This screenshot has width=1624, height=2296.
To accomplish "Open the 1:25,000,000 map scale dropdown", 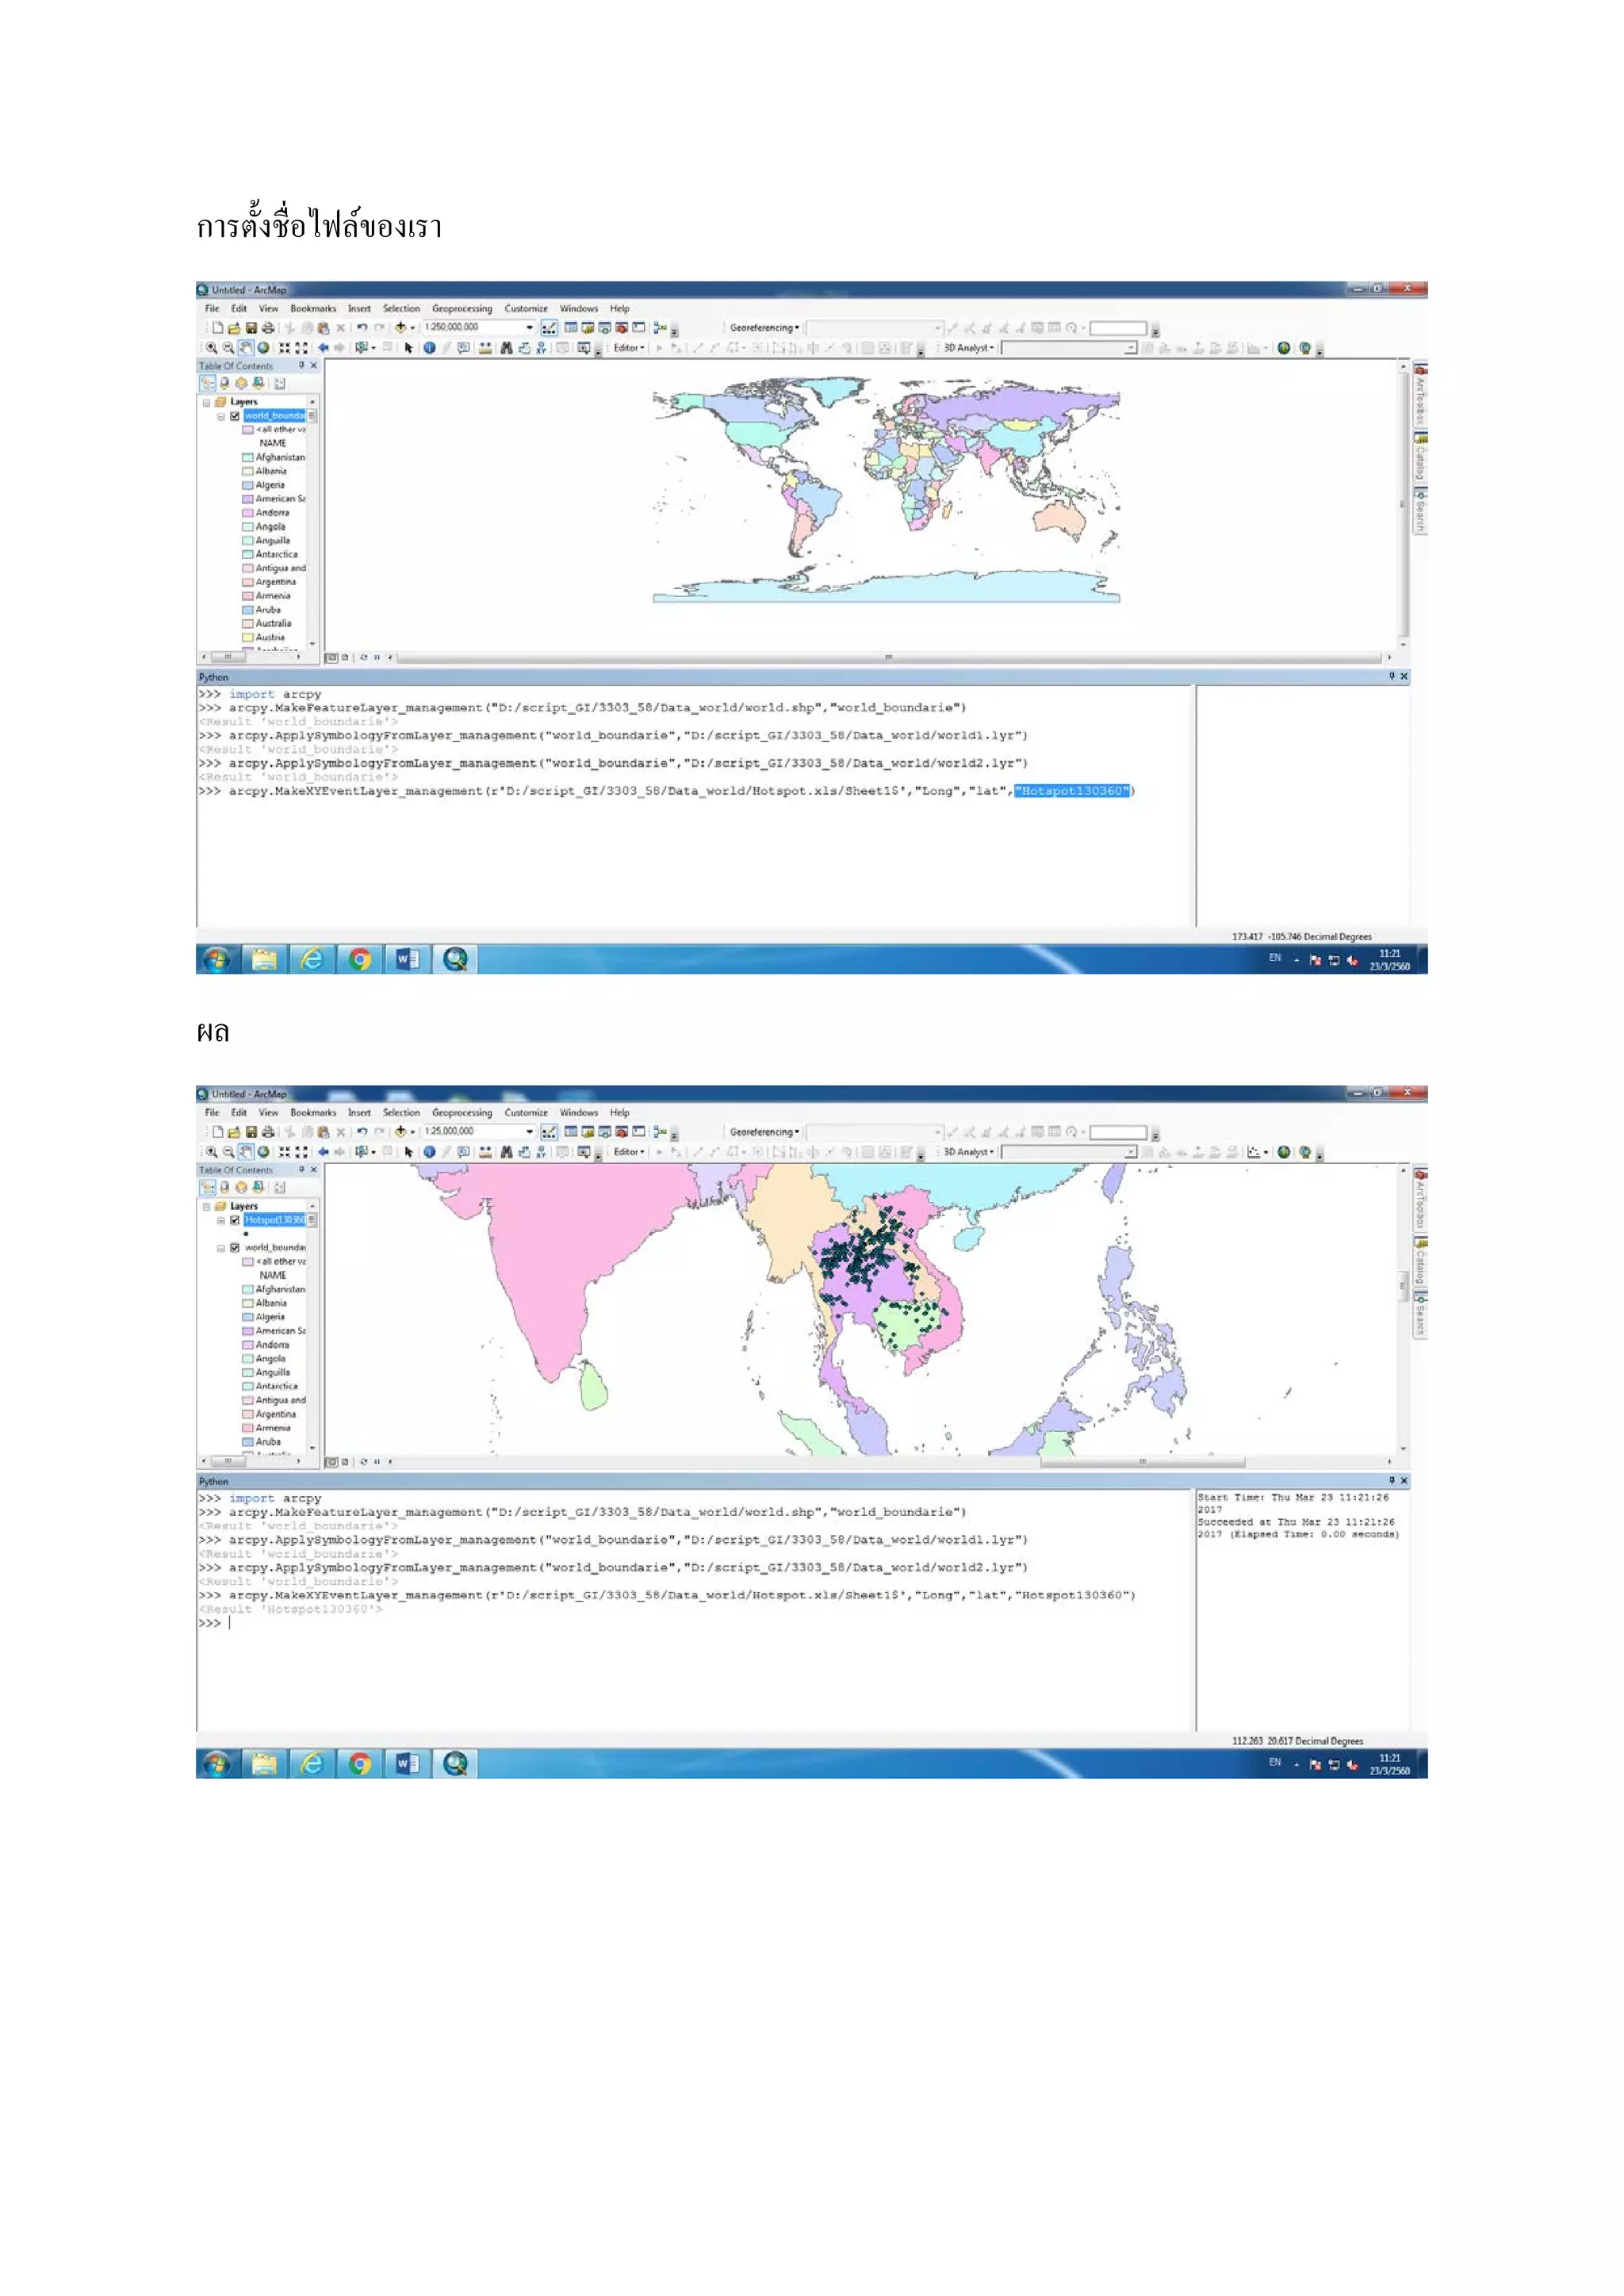I will point(529,1132).
